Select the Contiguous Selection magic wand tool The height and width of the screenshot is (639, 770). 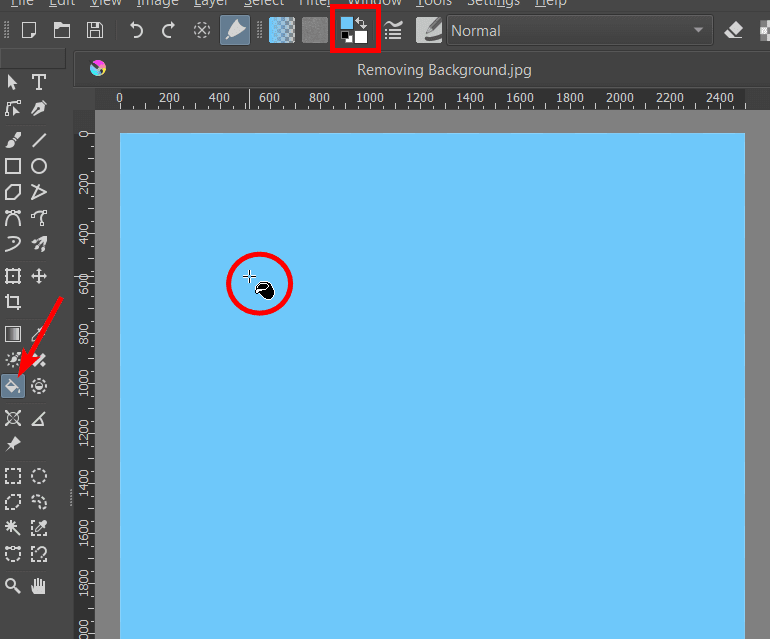pyautogui.click(x=13, y=528)
